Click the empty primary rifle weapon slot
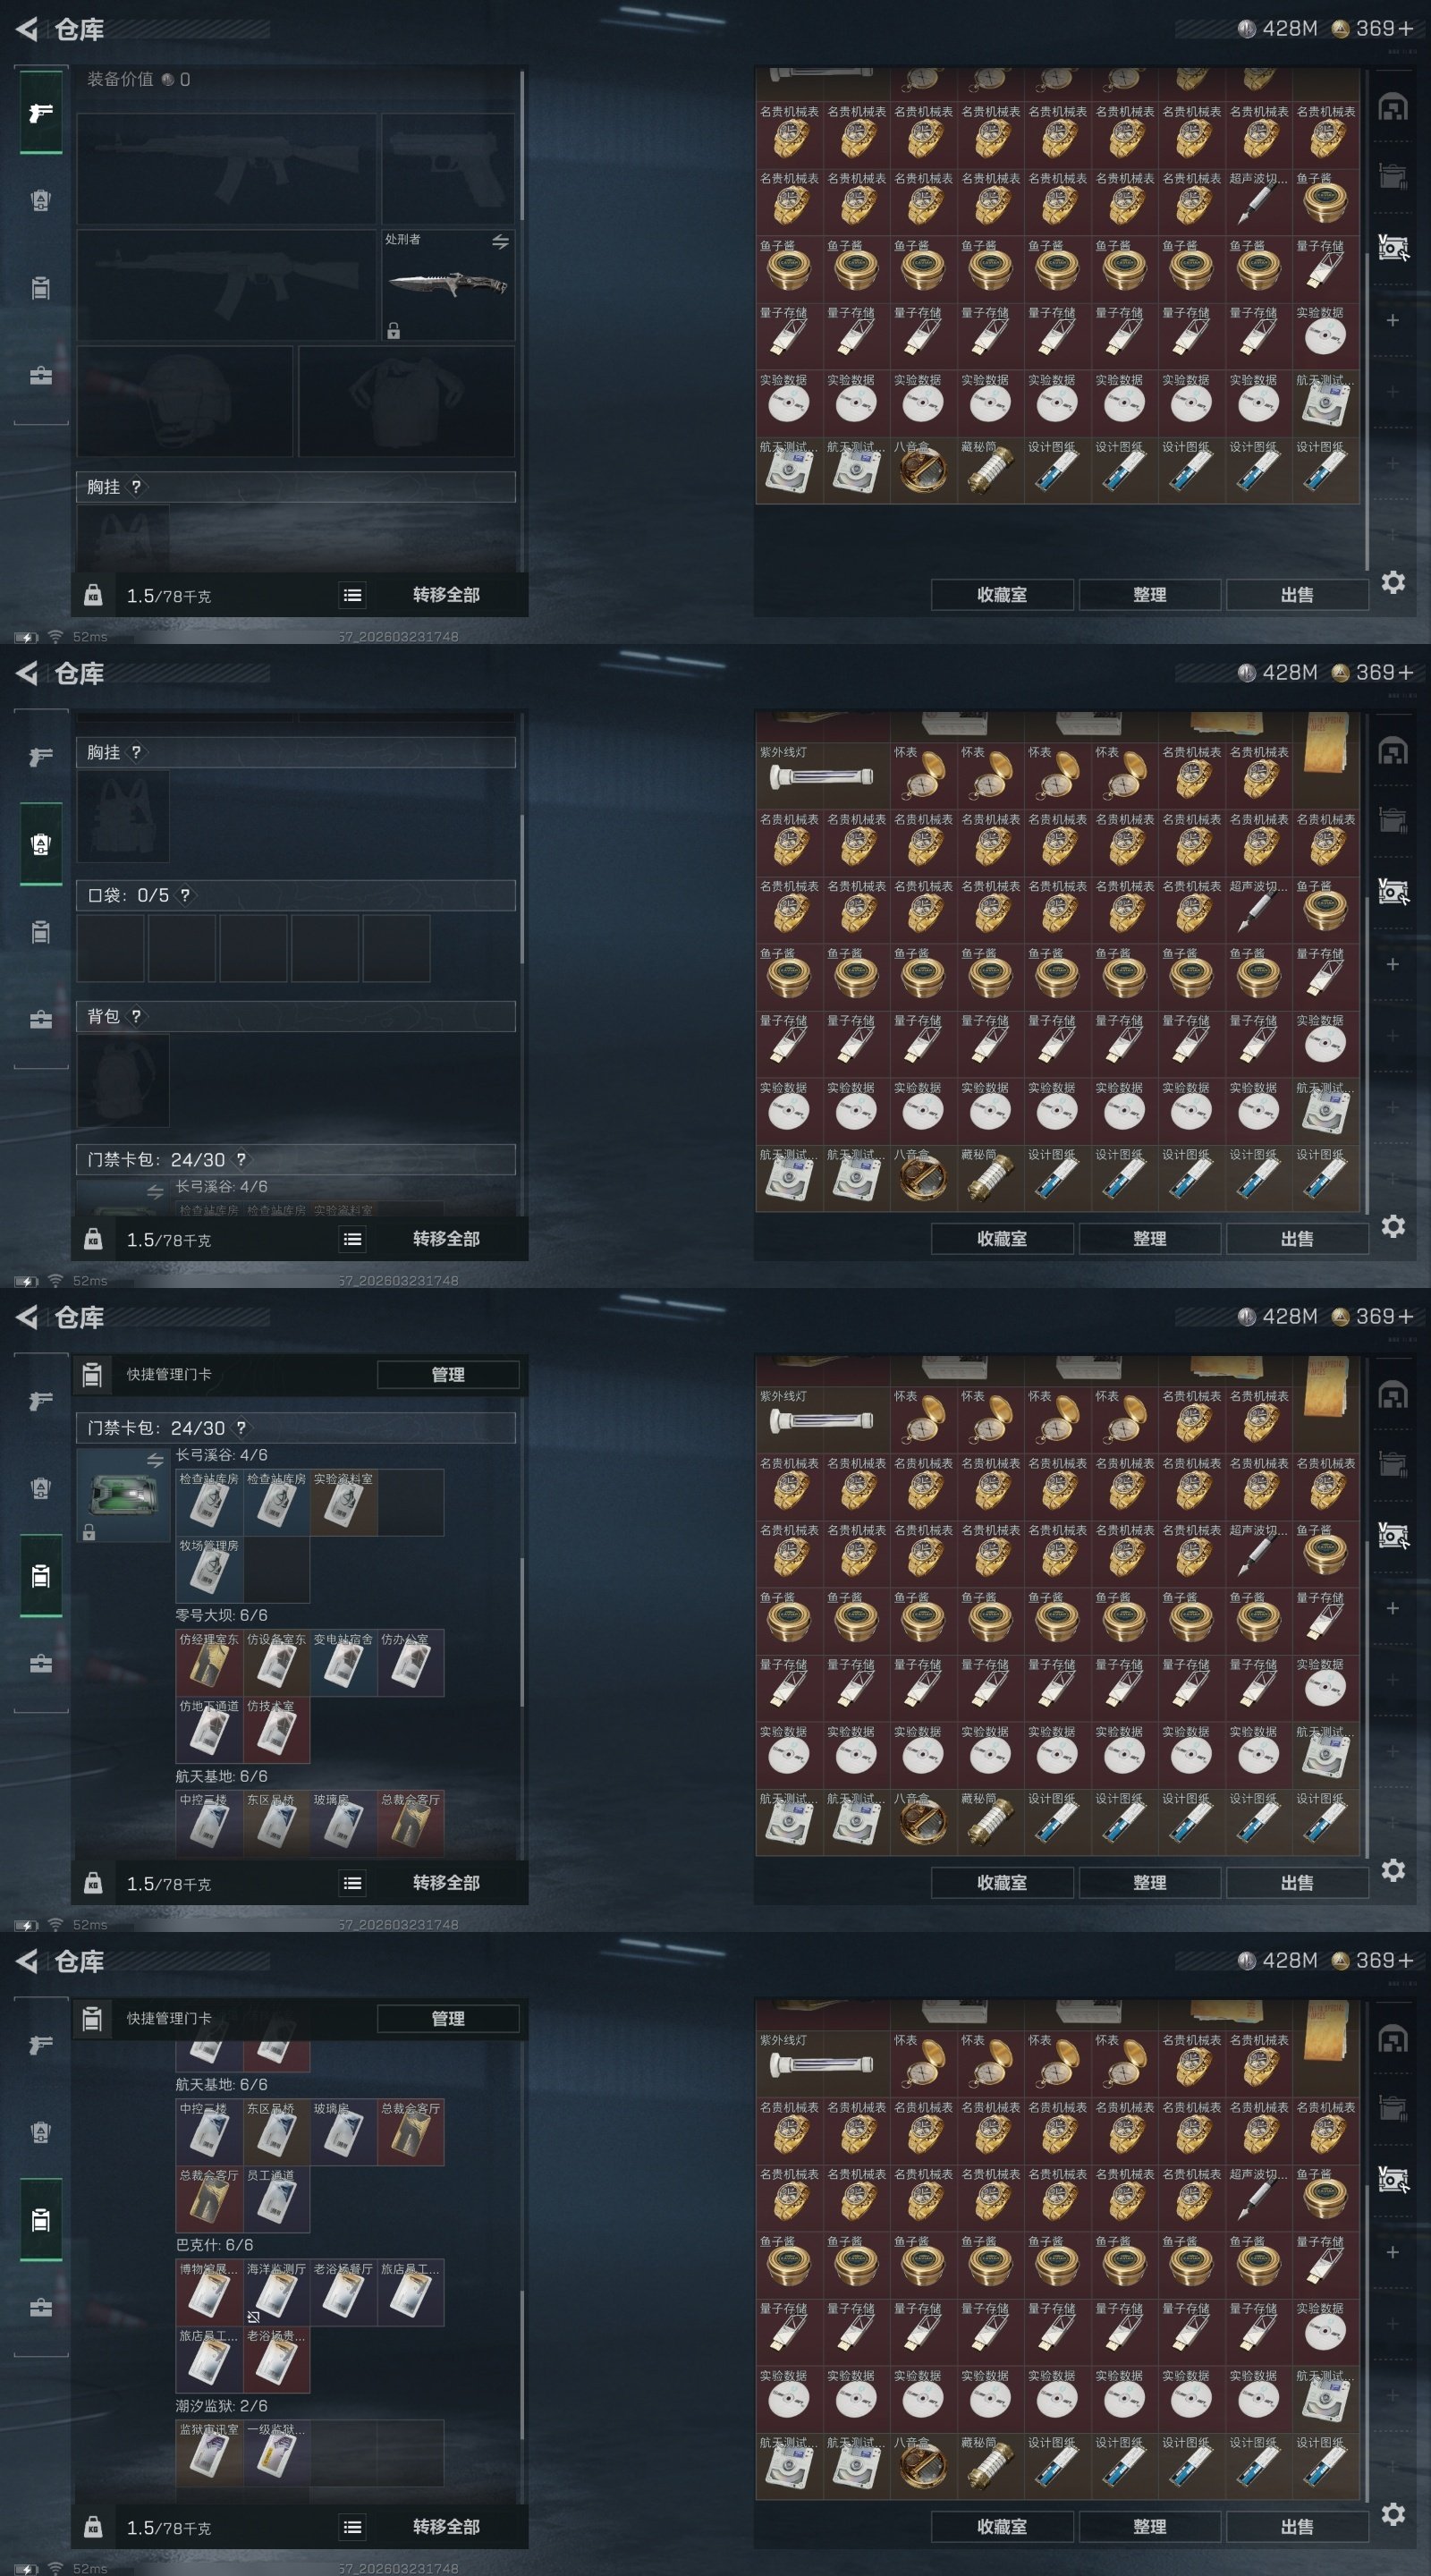 coord(227,168)
